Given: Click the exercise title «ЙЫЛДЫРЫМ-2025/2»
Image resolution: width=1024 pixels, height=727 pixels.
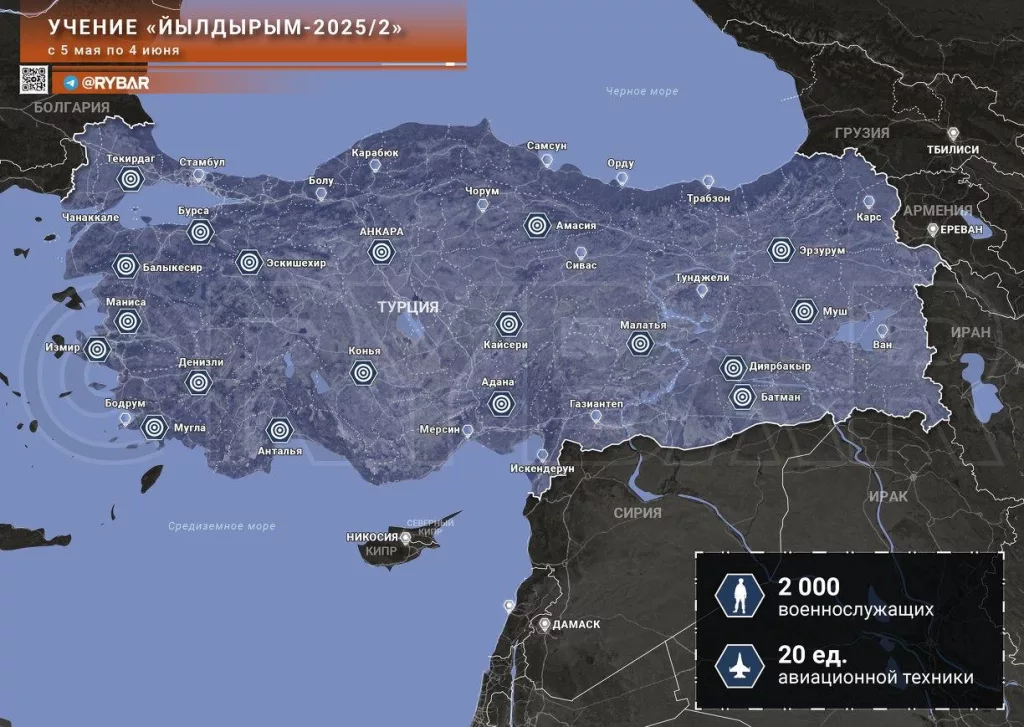Looking at the screenshot, I should tap(225, 28).
